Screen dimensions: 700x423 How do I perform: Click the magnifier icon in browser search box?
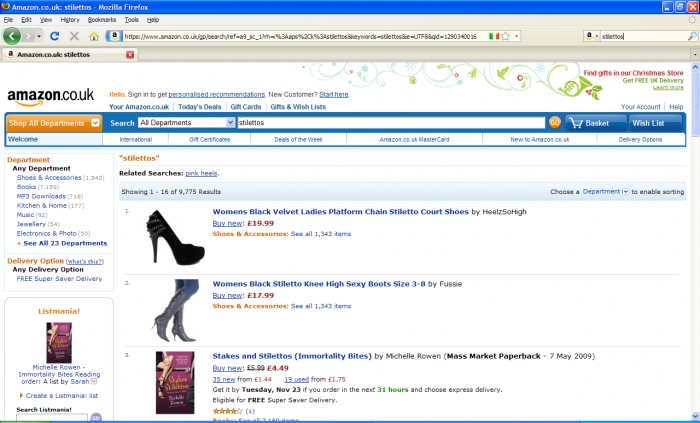692,36
